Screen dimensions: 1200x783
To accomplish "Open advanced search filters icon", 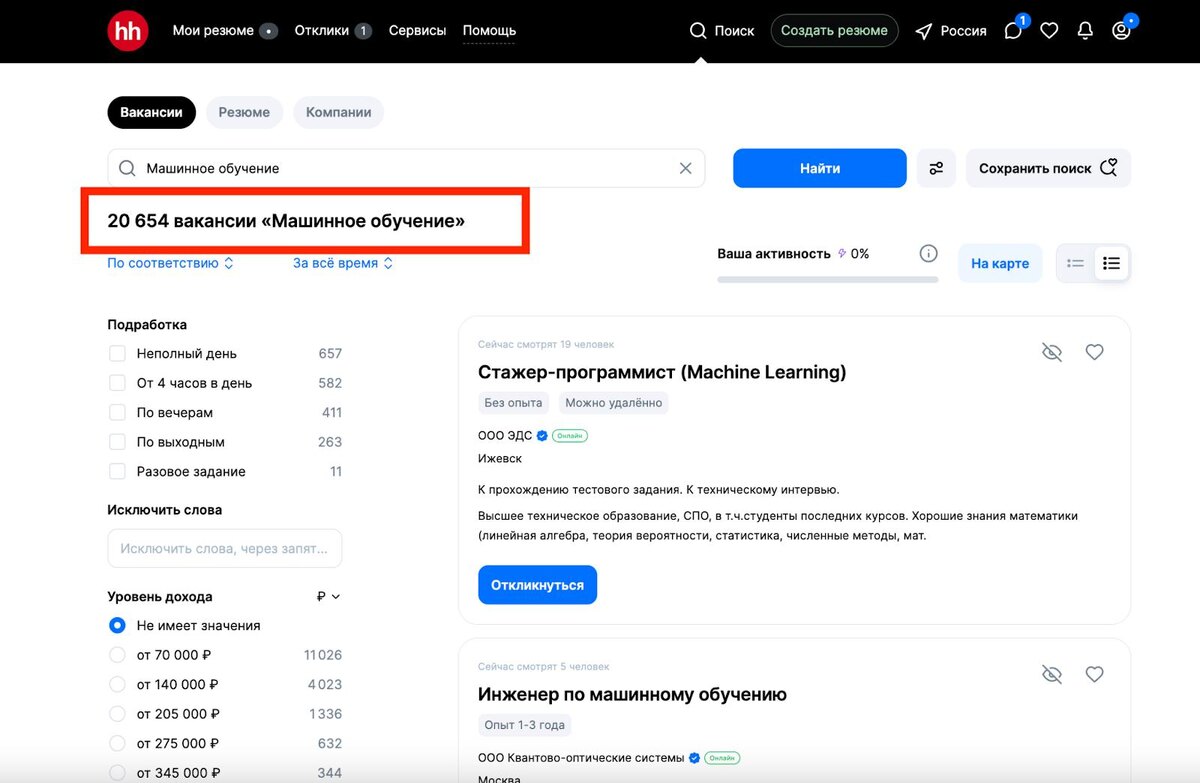I will point(936,168).
